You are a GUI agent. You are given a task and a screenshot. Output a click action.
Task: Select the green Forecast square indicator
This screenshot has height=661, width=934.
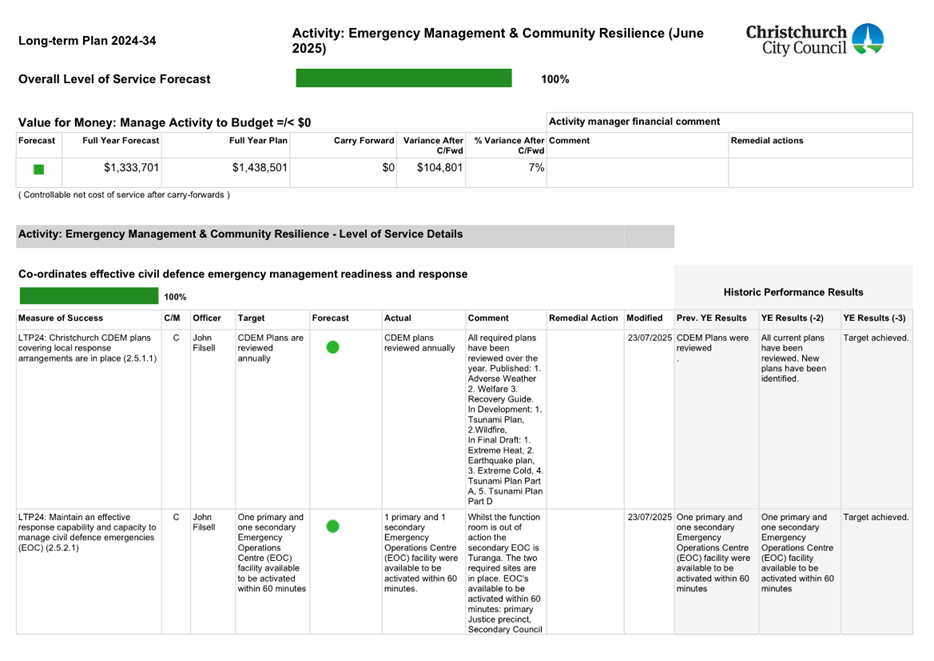point(37,170)
